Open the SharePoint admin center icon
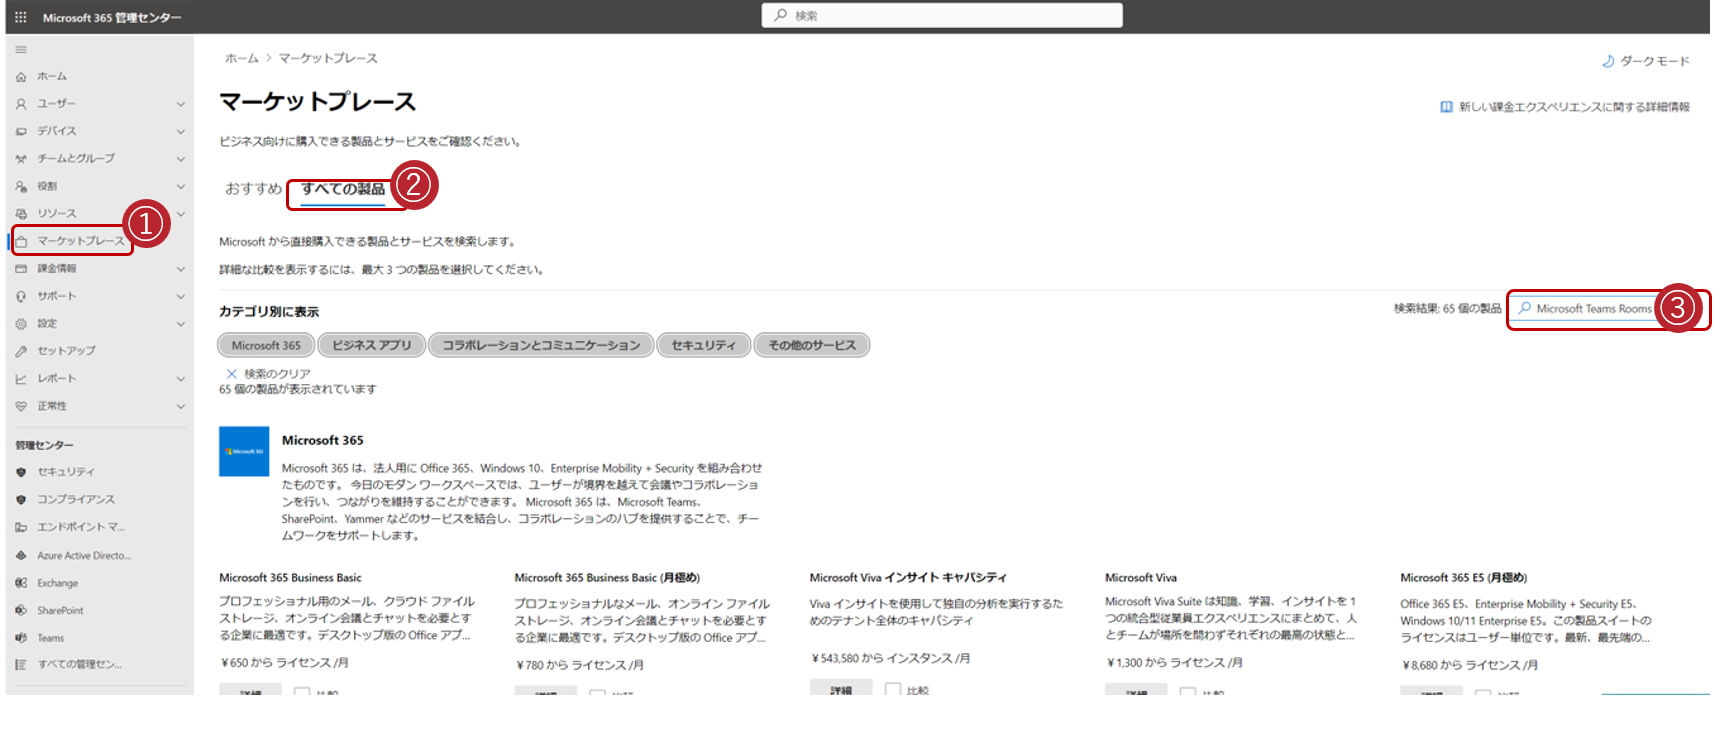1717x741 pixels. pos(21,610)
